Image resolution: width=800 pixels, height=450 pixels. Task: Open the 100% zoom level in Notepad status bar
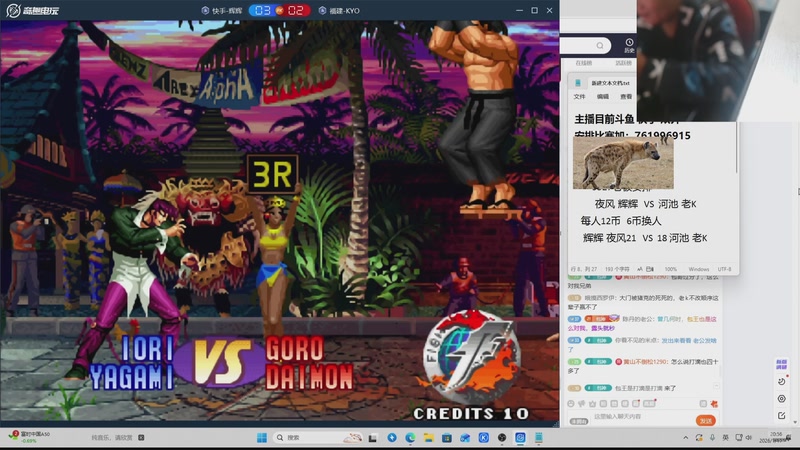click(670, 269)
